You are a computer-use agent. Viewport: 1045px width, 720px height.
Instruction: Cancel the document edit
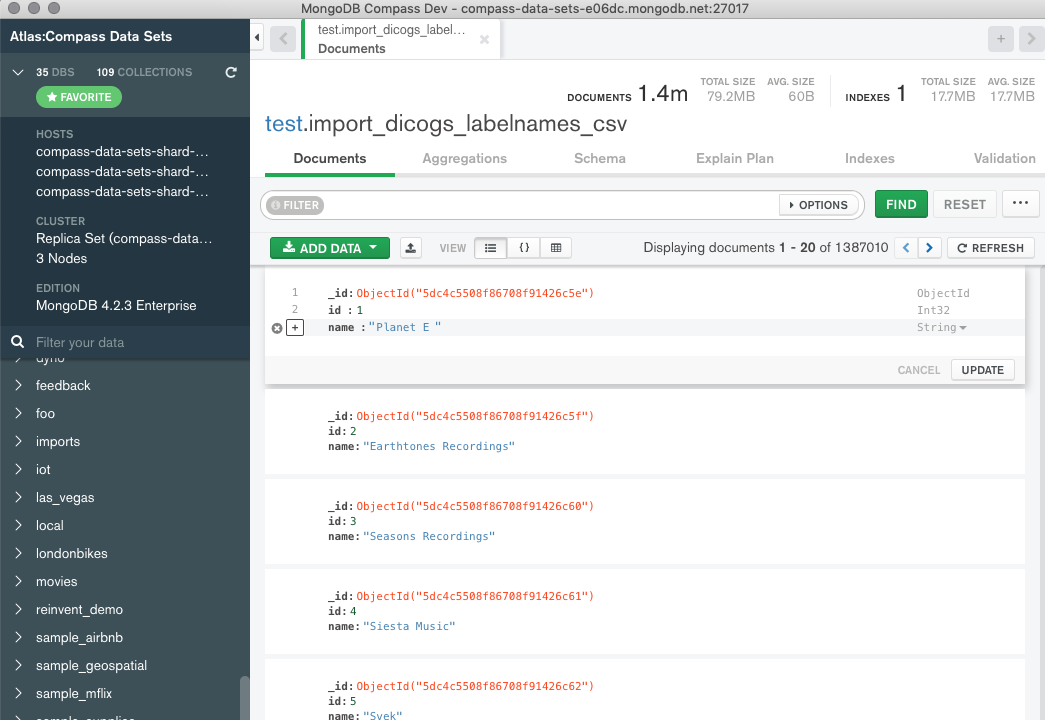coord(918,370)
